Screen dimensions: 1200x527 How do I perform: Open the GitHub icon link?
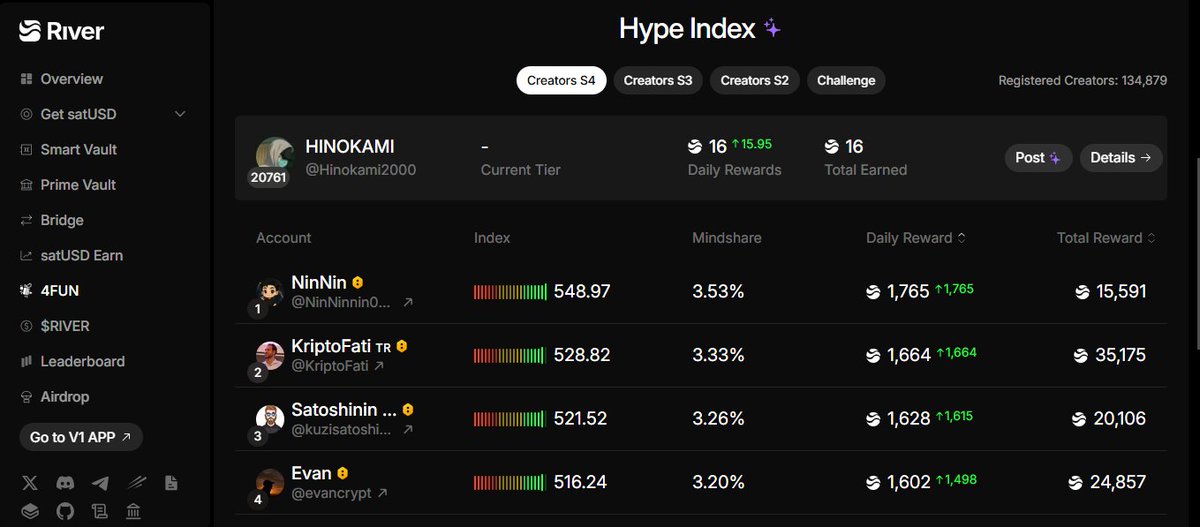pos(65,512)
